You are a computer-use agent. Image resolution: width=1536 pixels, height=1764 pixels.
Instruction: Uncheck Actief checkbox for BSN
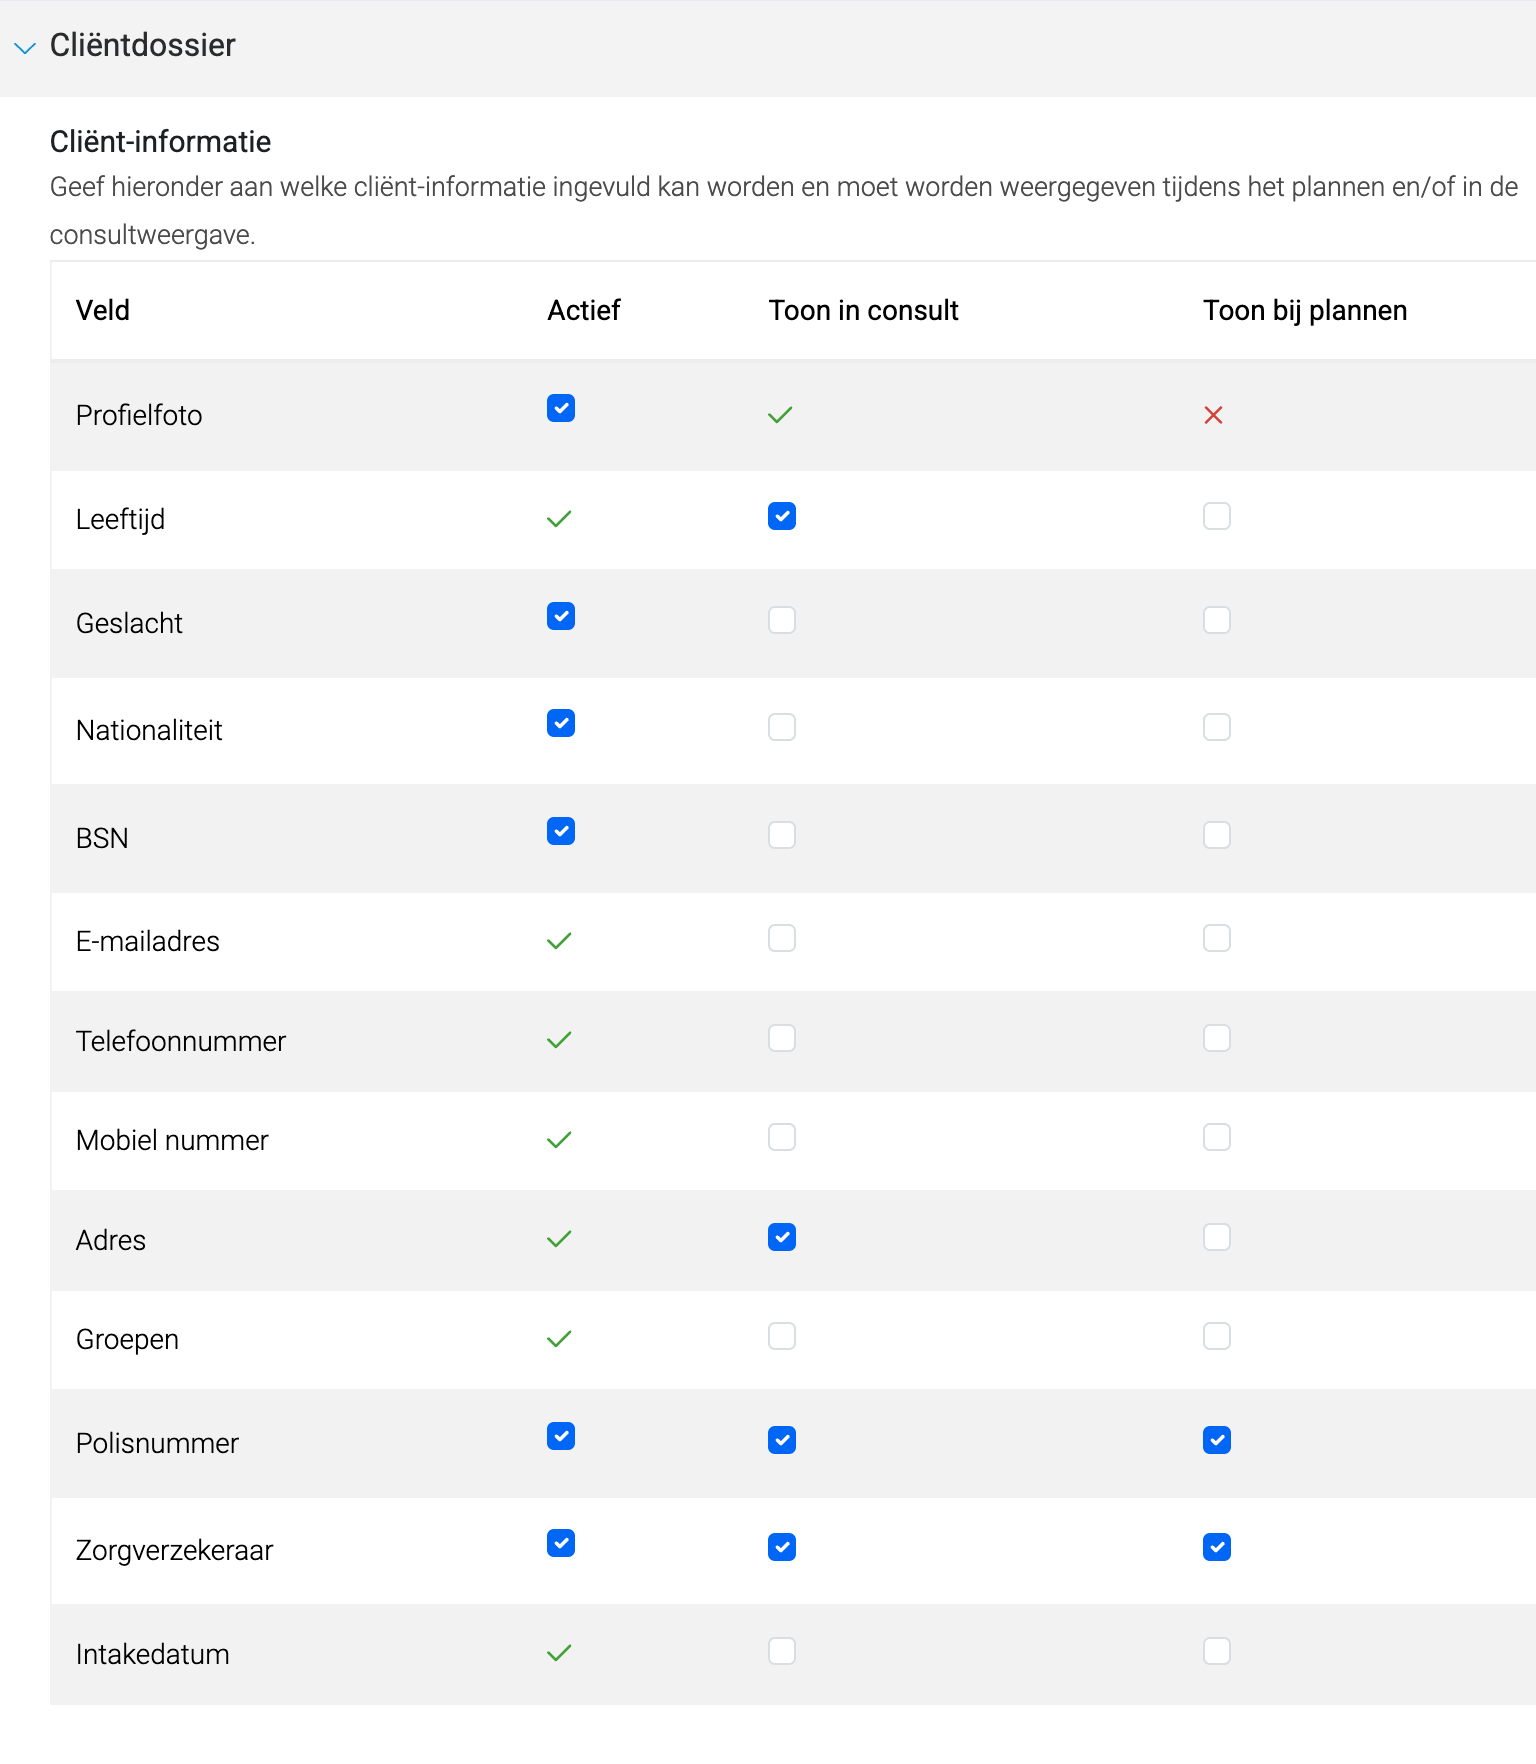561,831
